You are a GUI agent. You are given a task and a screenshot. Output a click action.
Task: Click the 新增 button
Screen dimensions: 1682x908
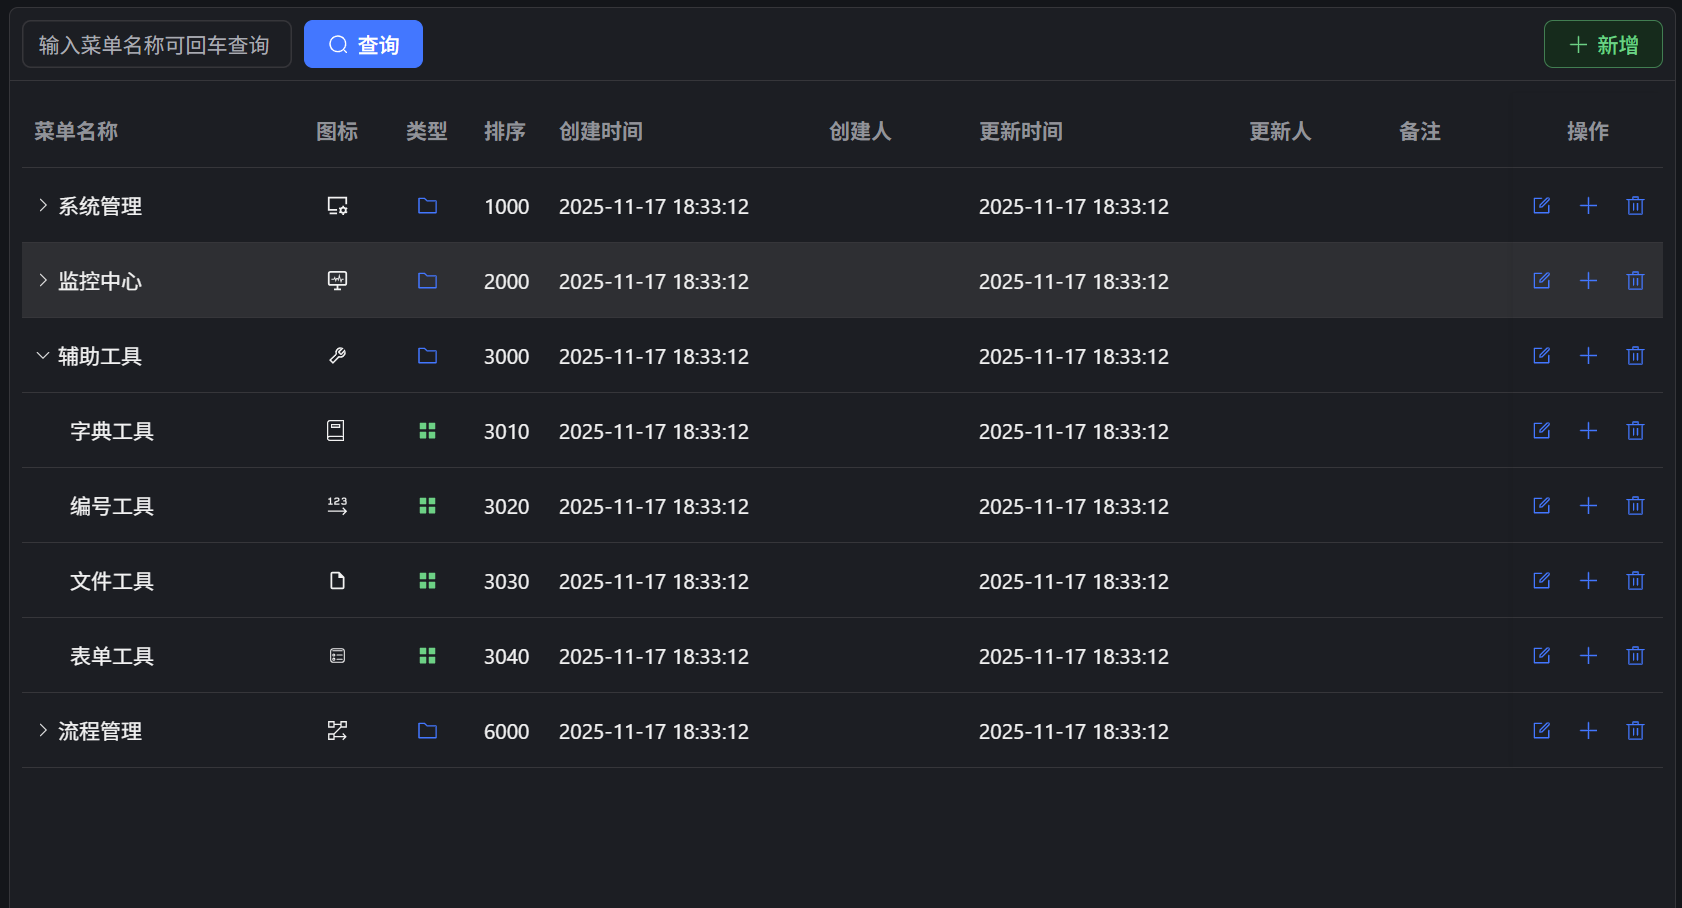[x=1602, y=45]
